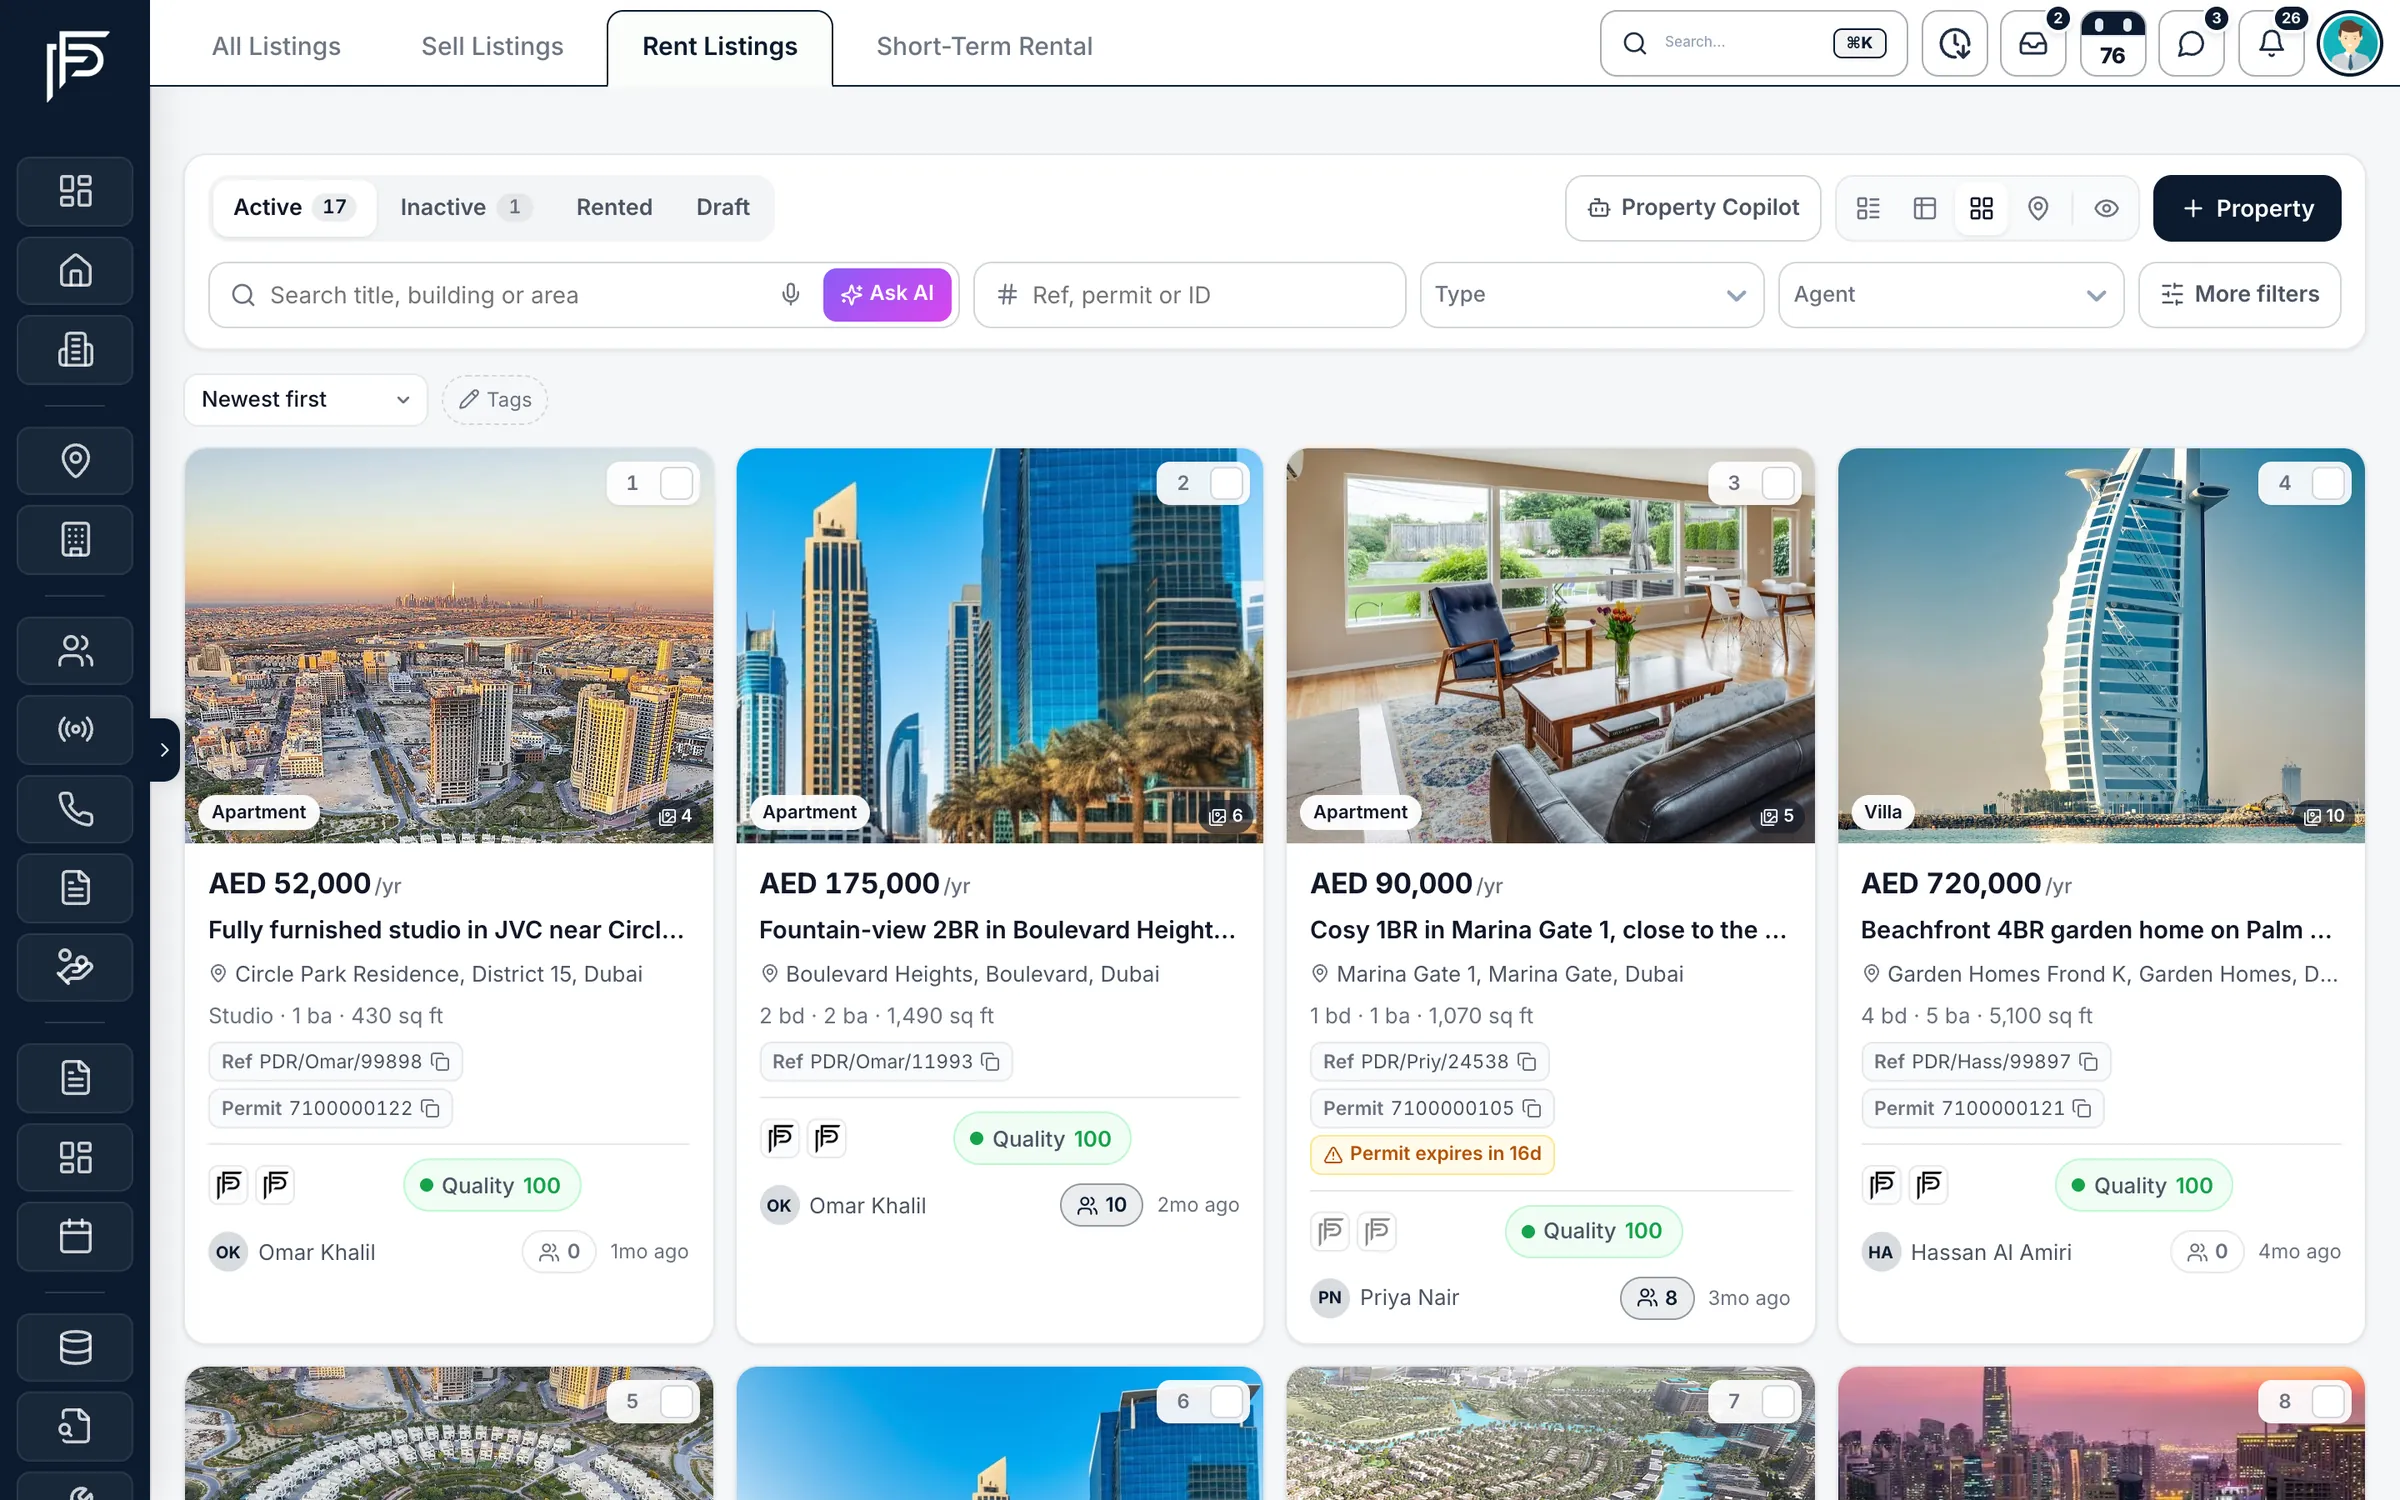
Task: Copy the Ref PDR/Omar/99898 reference
Action: (x=440, y=1061)
